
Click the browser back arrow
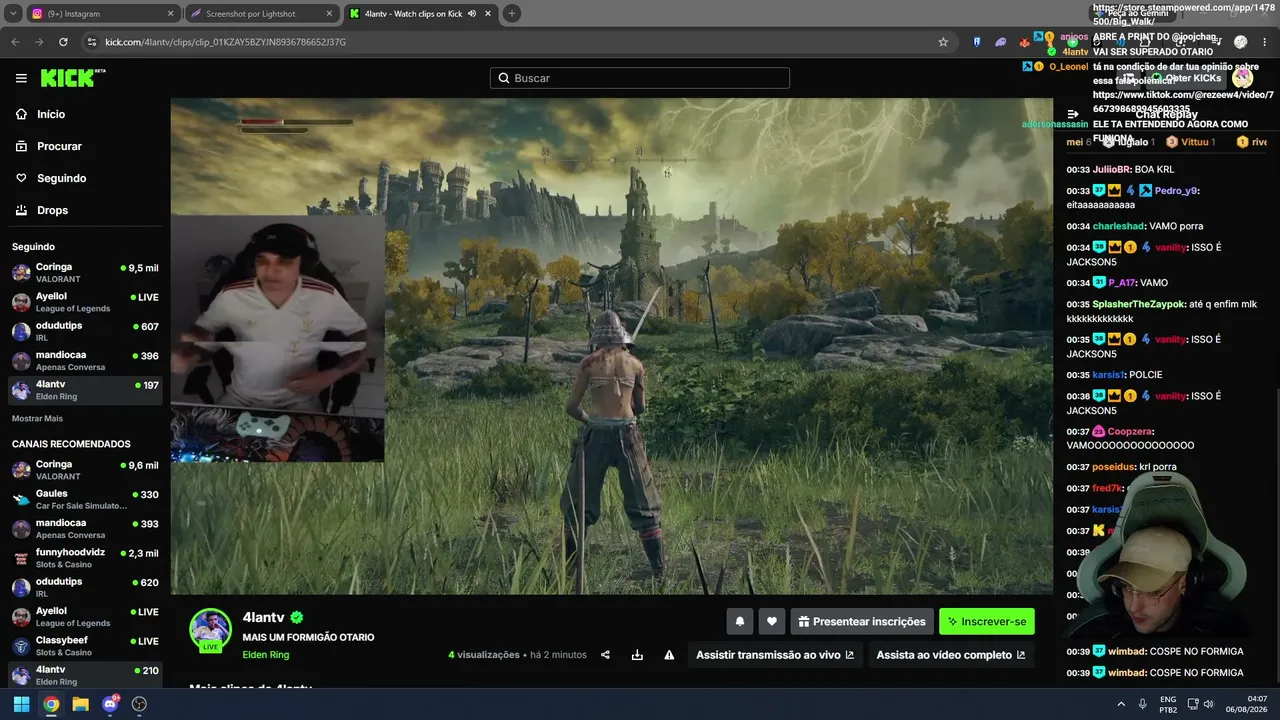(x=15, y=42)
